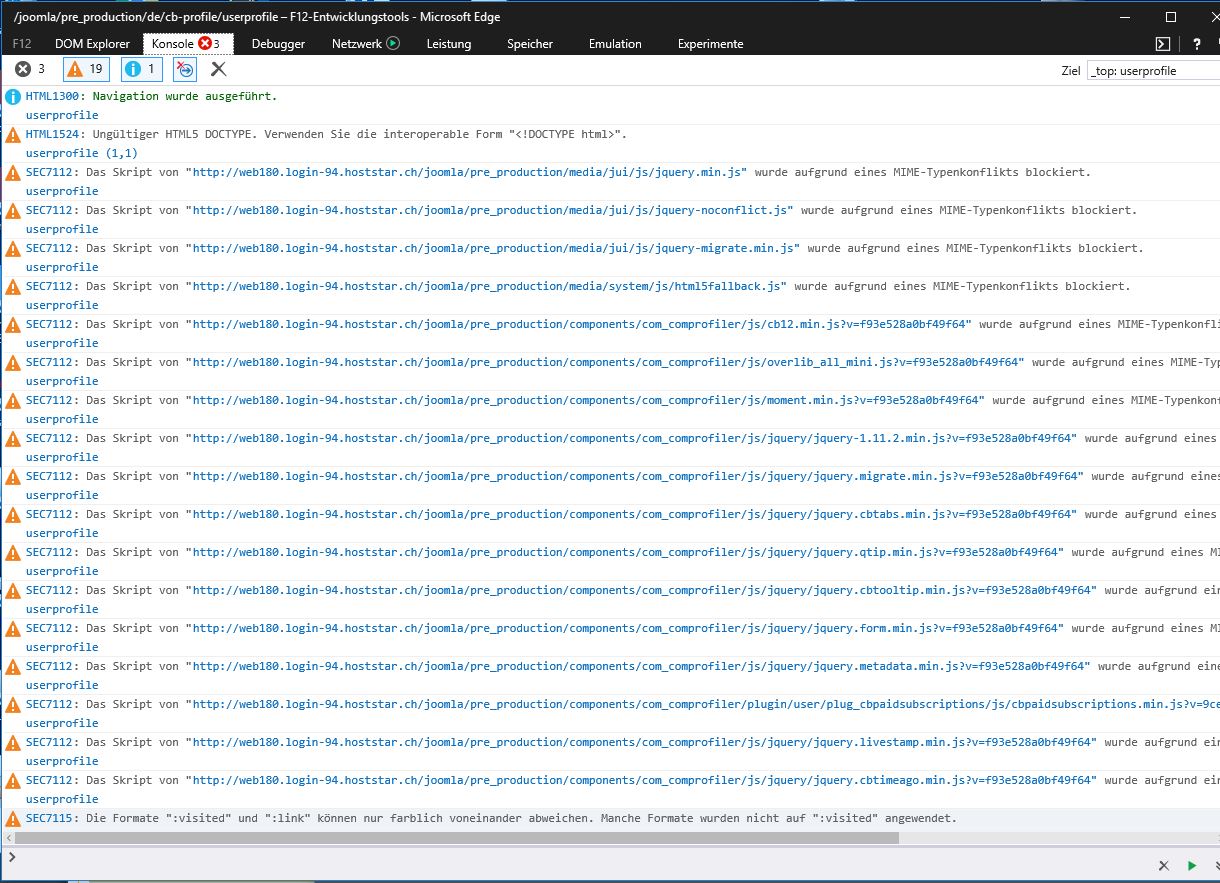Open the overlib_all_mini.js script URL
Image resolution: width=1220 pixels, height=883 pixels.
pos(608,362)
